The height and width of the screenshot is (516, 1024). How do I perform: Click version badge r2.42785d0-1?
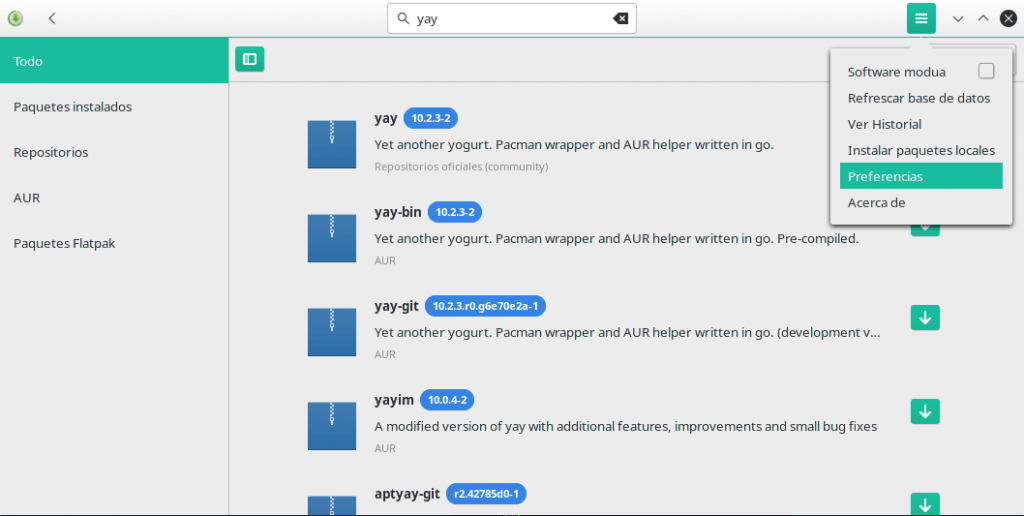[486, 494]
